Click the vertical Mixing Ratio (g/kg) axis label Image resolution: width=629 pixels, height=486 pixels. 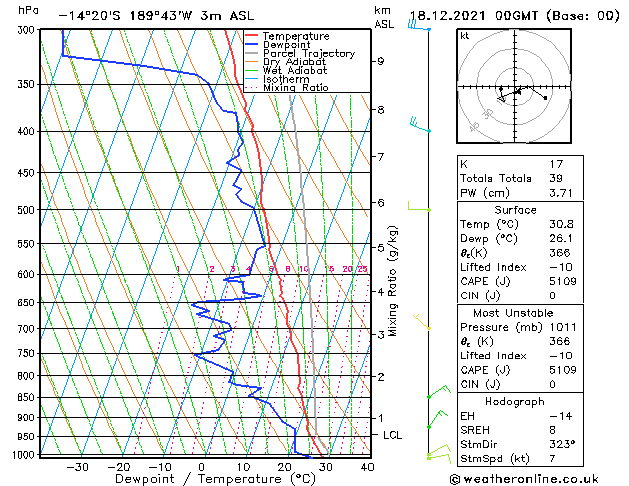click(x=392, y=281)
